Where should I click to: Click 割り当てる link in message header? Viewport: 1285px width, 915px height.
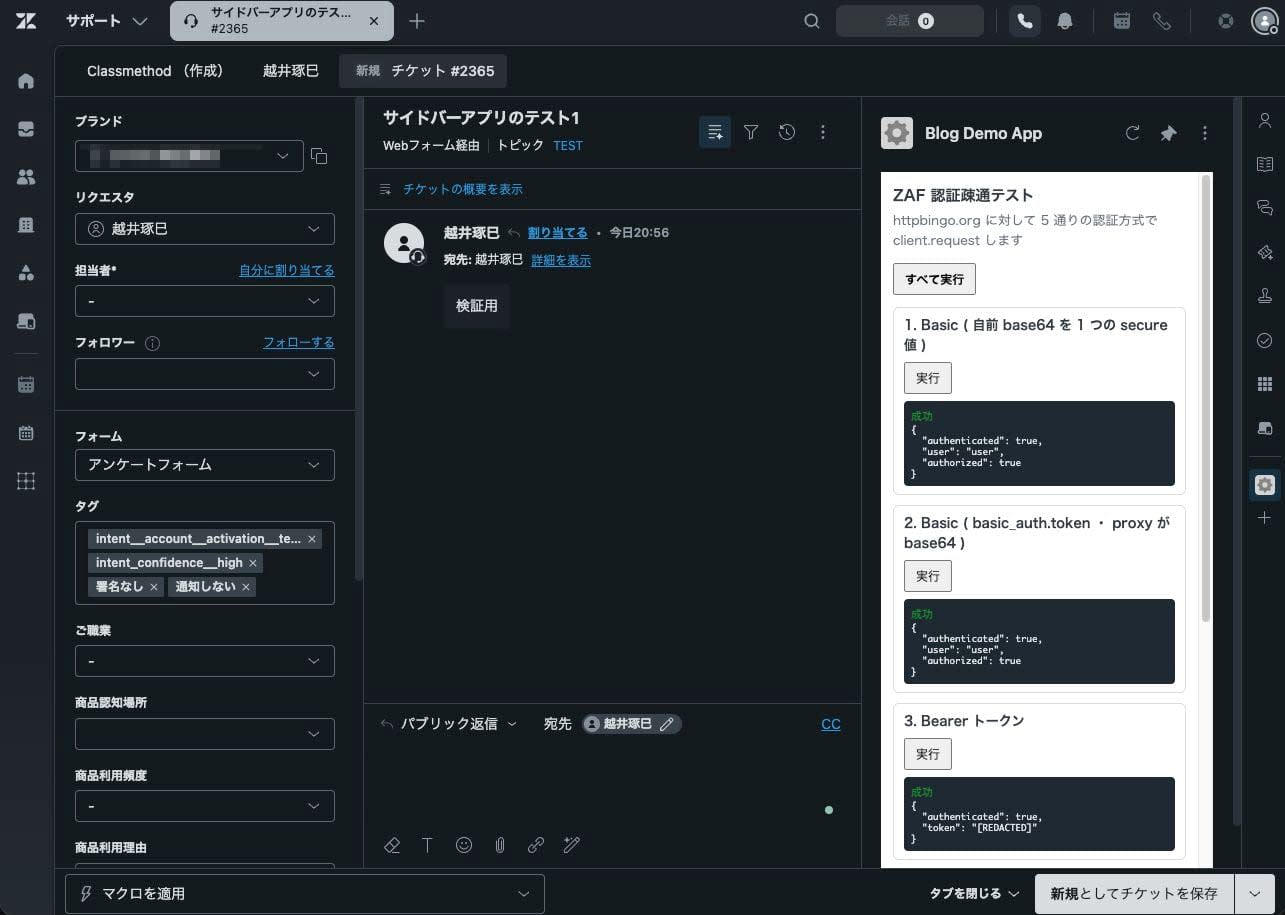pos(558,232)
